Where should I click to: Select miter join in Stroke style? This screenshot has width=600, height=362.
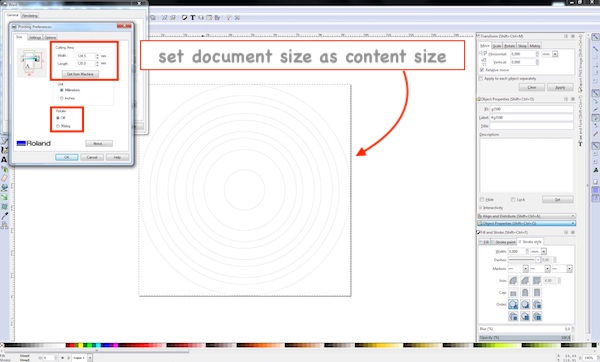(x=537, y=280)
